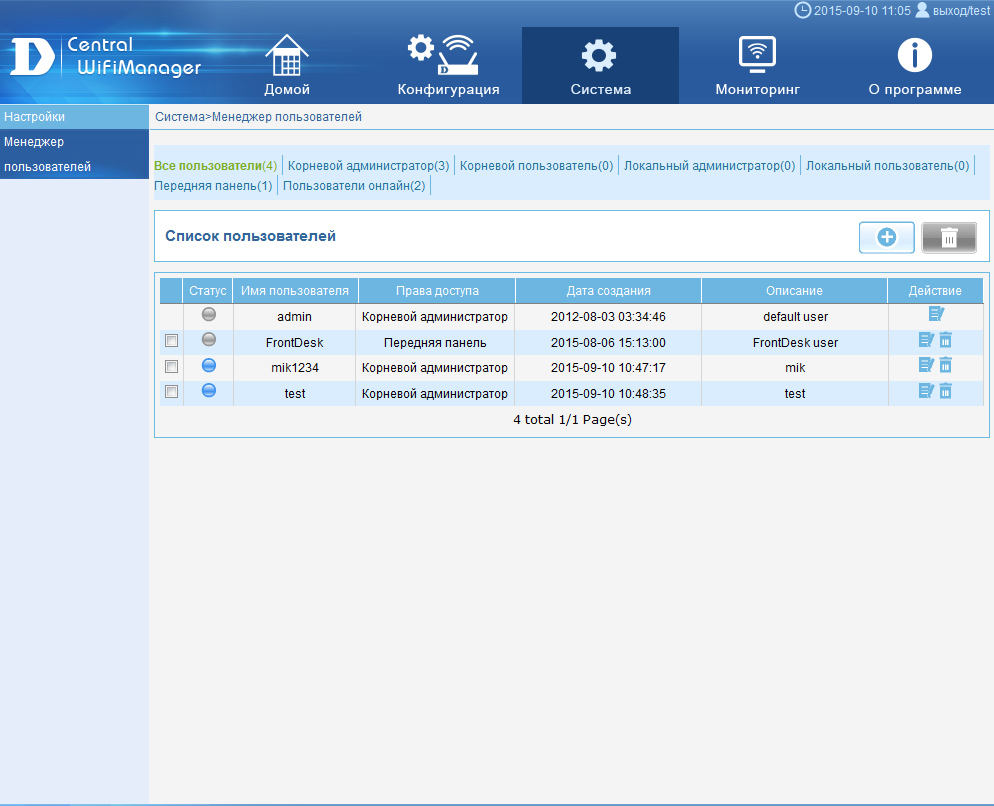
Task: Click the Имя пользователя column header
Action: [x=295, y=291]
